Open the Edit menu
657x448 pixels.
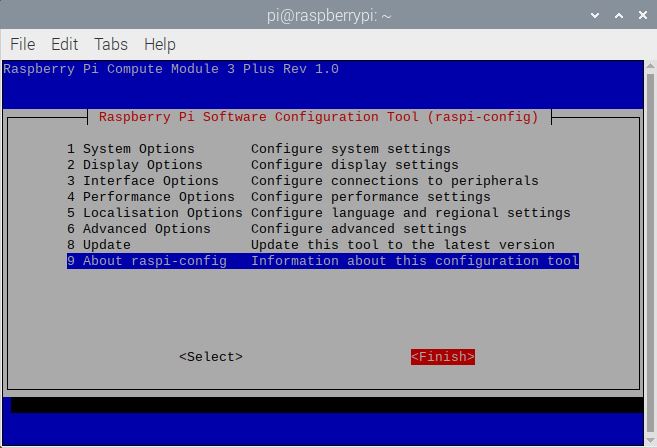point(65,44)
